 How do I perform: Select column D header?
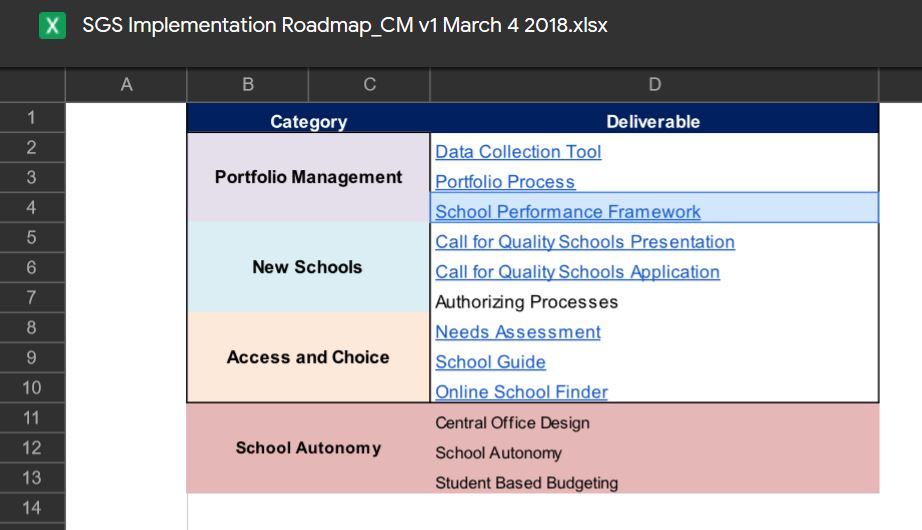click(x=654, y=85)
